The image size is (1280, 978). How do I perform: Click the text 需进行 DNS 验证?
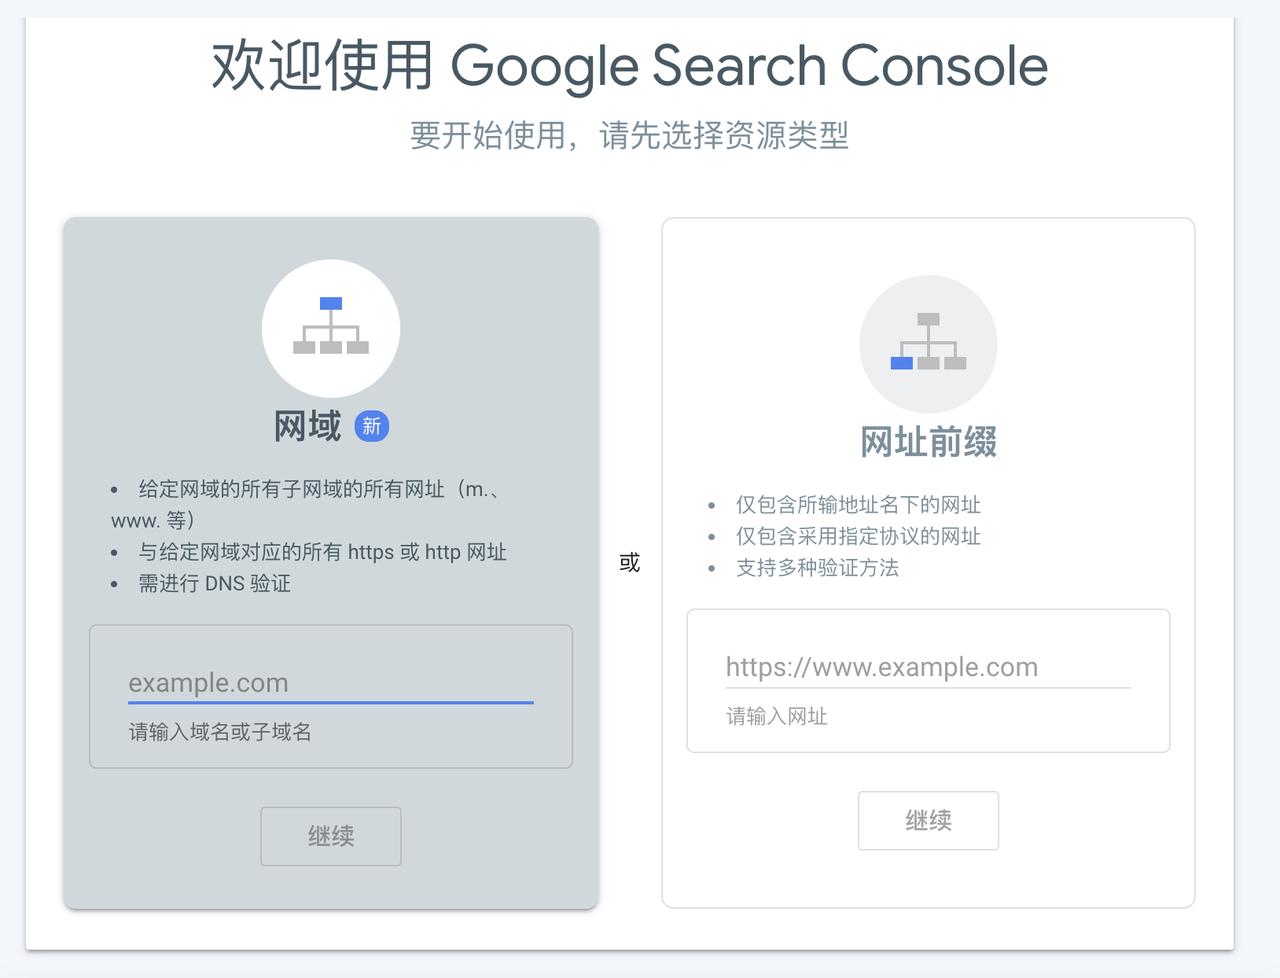214,583
